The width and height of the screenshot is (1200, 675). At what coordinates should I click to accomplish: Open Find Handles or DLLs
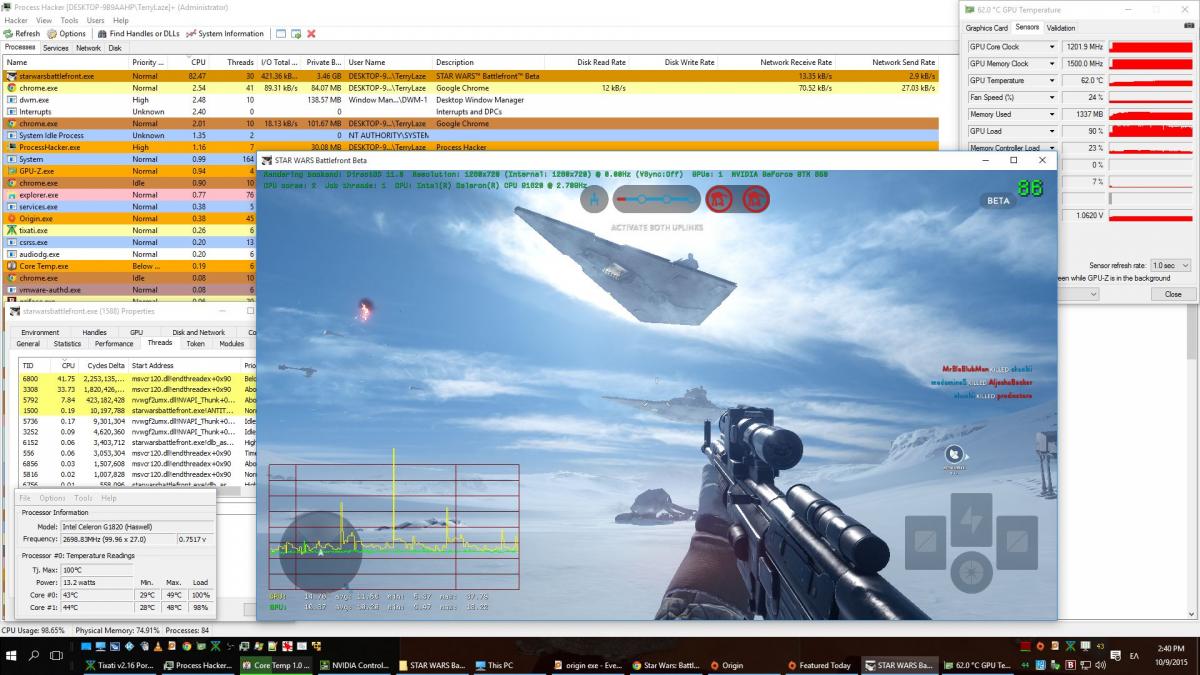(138, 33)
